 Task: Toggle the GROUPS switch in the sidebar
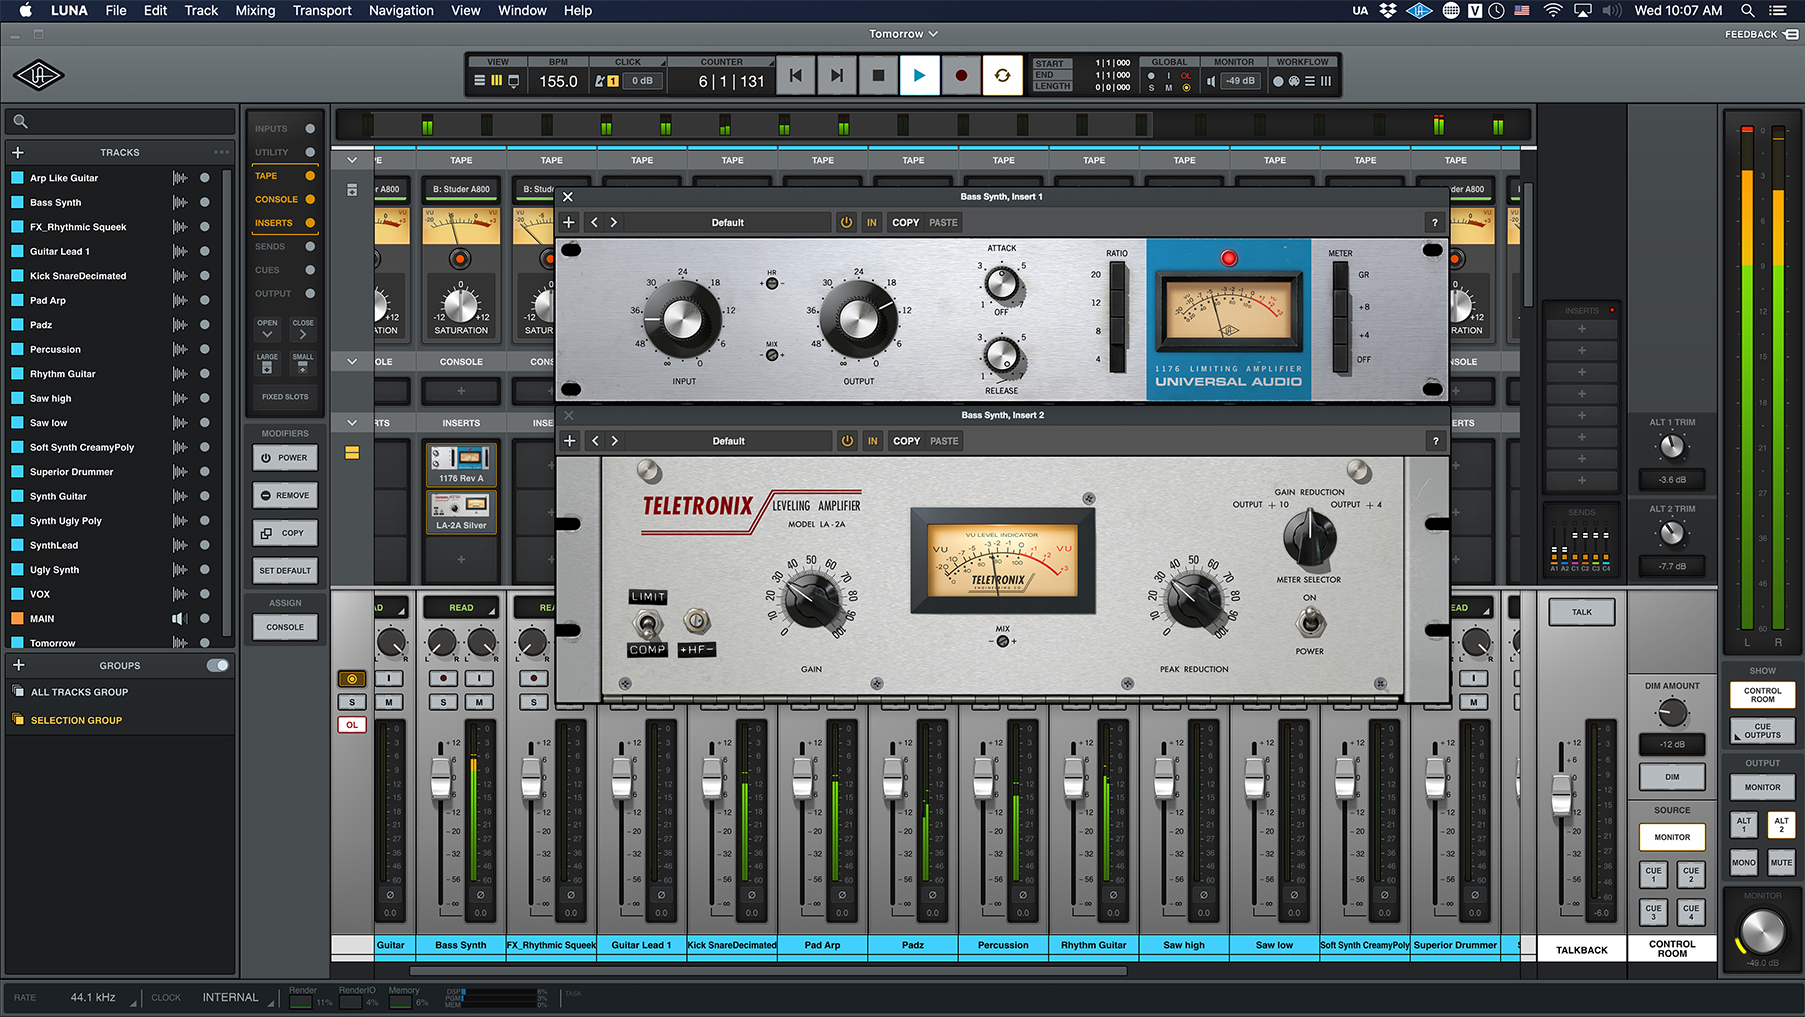tap(219, 665)
